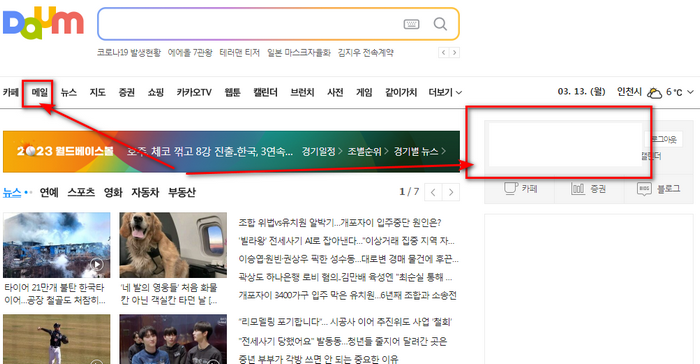Open 같이가치 in the top menu

(401, 92)
